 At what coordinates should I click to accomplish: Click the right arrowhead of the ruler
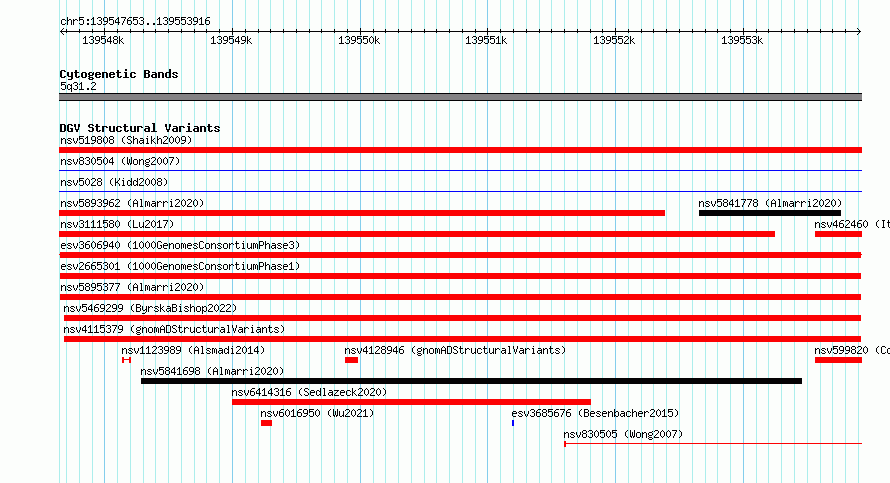click(x=859, y=32)
